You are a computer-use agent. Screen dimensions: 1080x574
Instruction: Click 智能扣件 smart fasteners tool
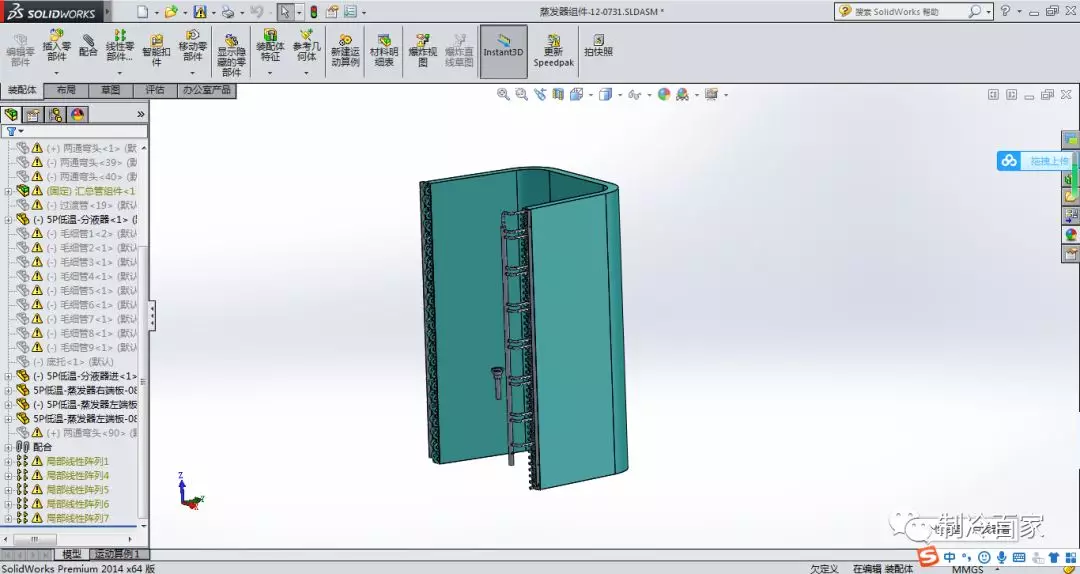[156, 49]
